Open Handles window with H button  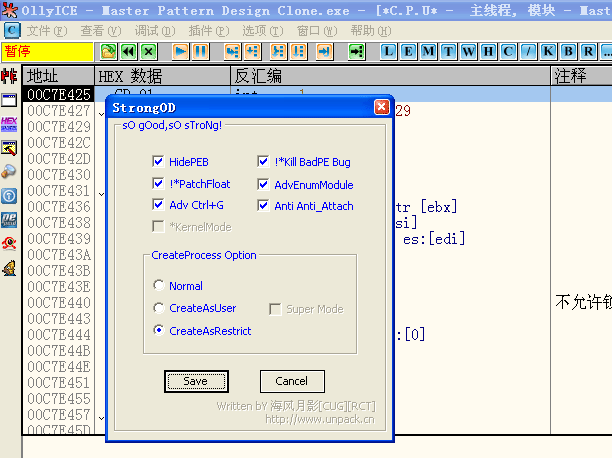(x=488, y=52)
